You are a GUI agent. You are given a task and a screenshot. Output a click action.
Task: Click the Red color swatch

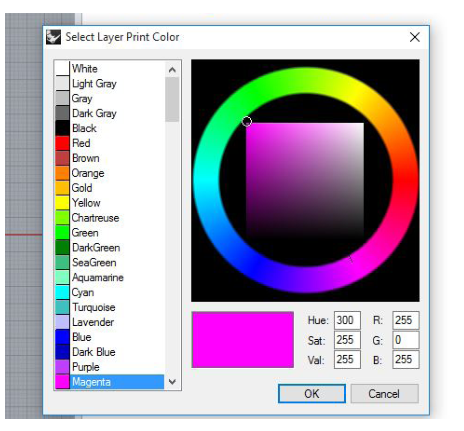(x=62, y=143)
